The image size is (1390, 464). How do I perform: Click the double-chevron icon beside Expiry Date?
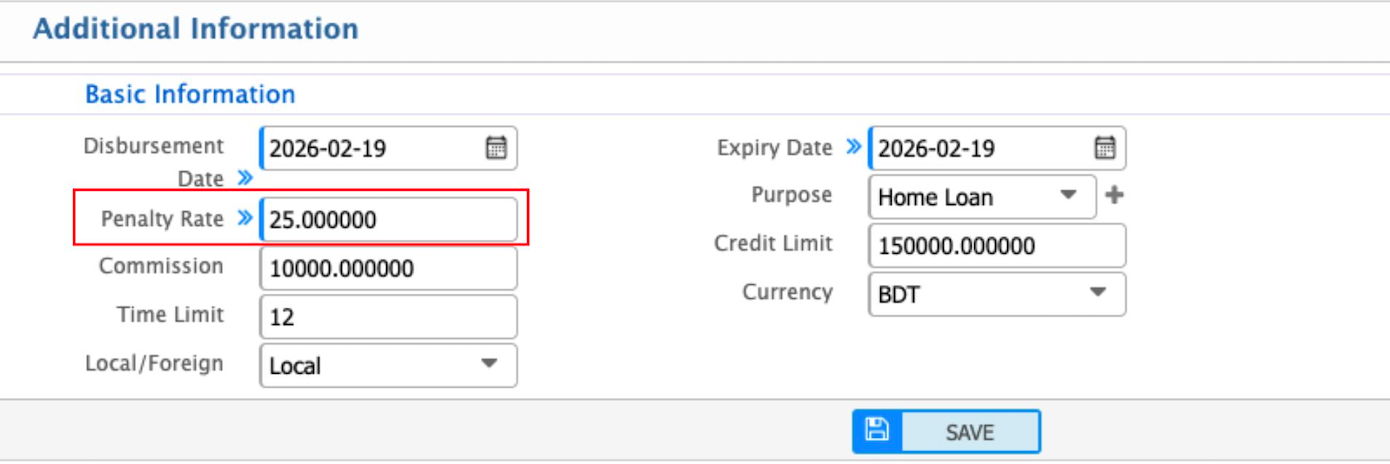pyautogui.click(x=853, y=148)
